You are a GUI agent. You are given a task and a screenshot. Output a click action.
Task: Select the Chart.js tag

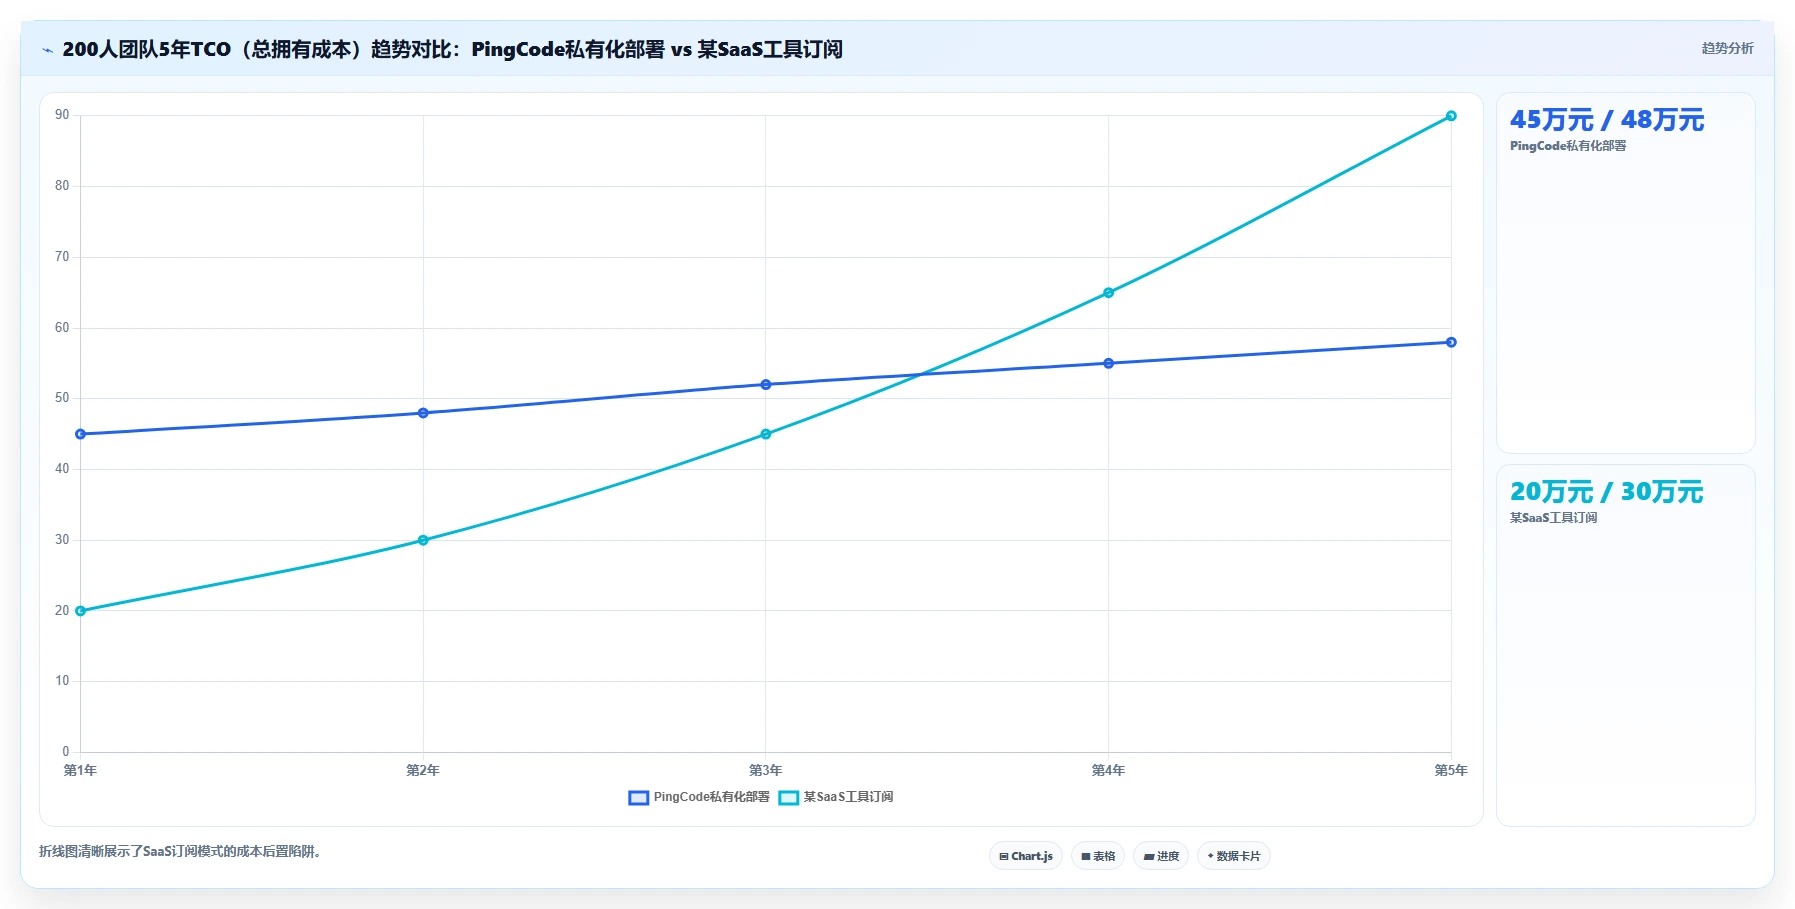(1026, 856)
